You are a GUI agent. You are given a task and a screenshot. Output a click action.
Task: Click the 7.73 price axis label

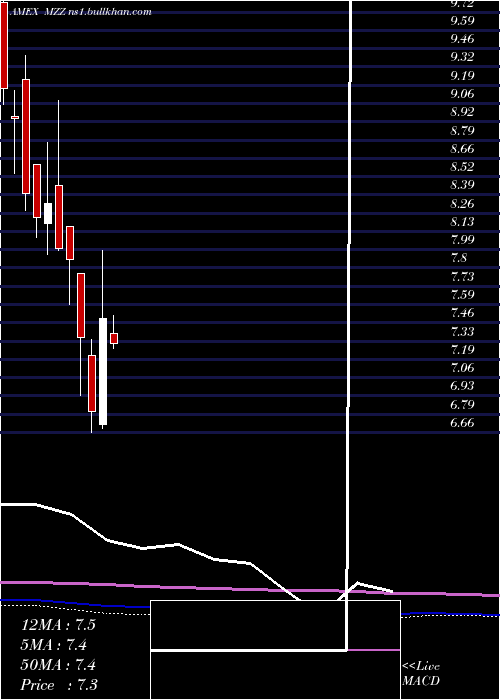462,276
